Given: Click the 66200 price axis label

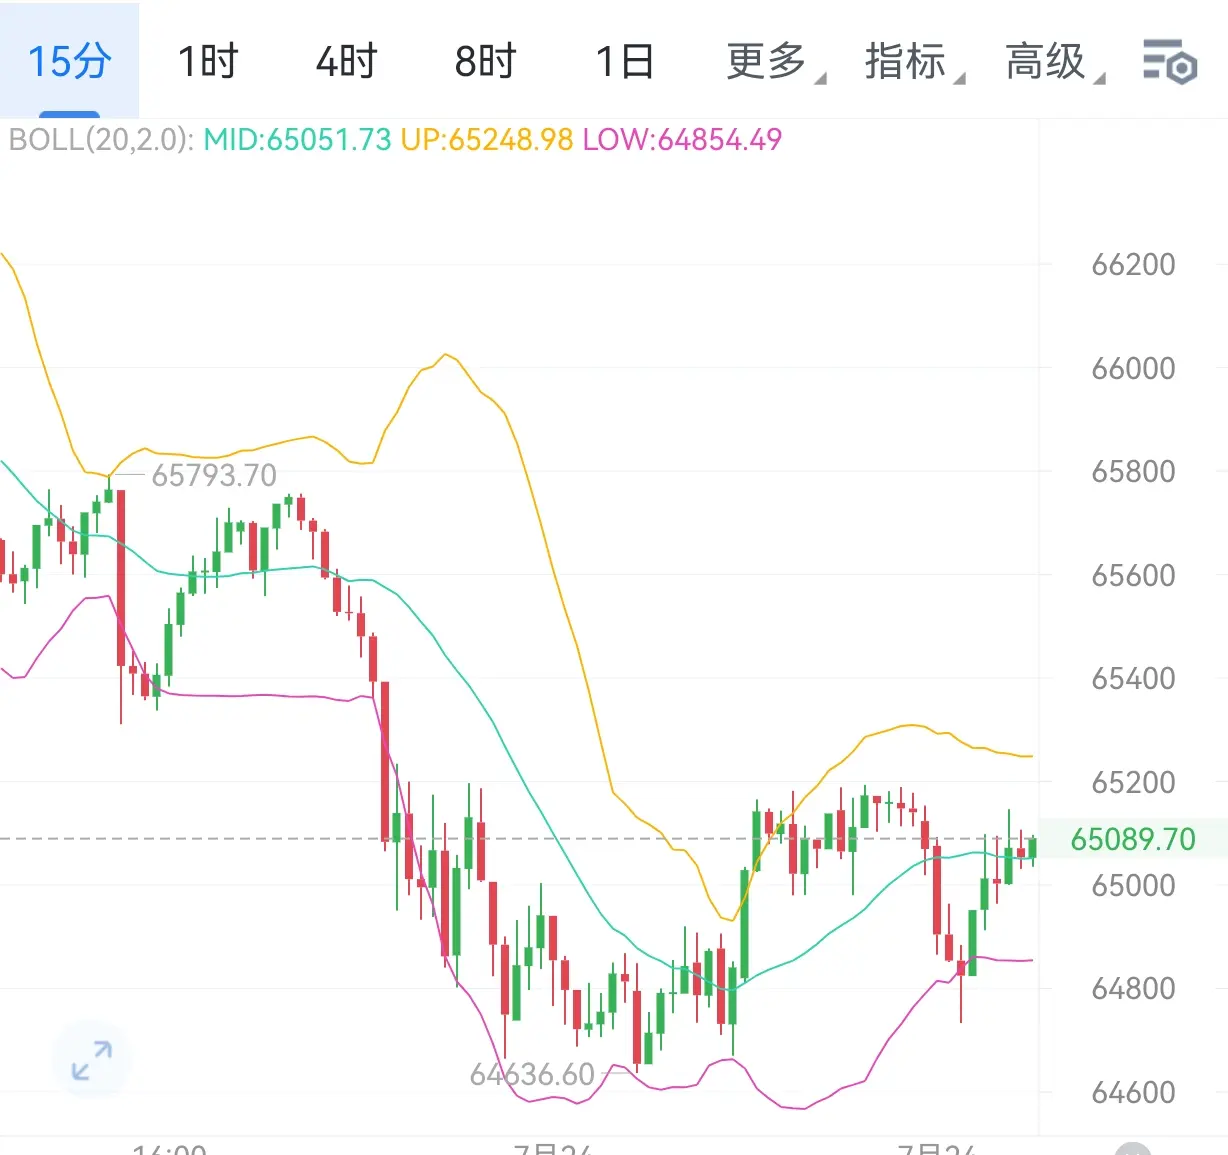Looking at the screenshot, I should point(1133,265).
